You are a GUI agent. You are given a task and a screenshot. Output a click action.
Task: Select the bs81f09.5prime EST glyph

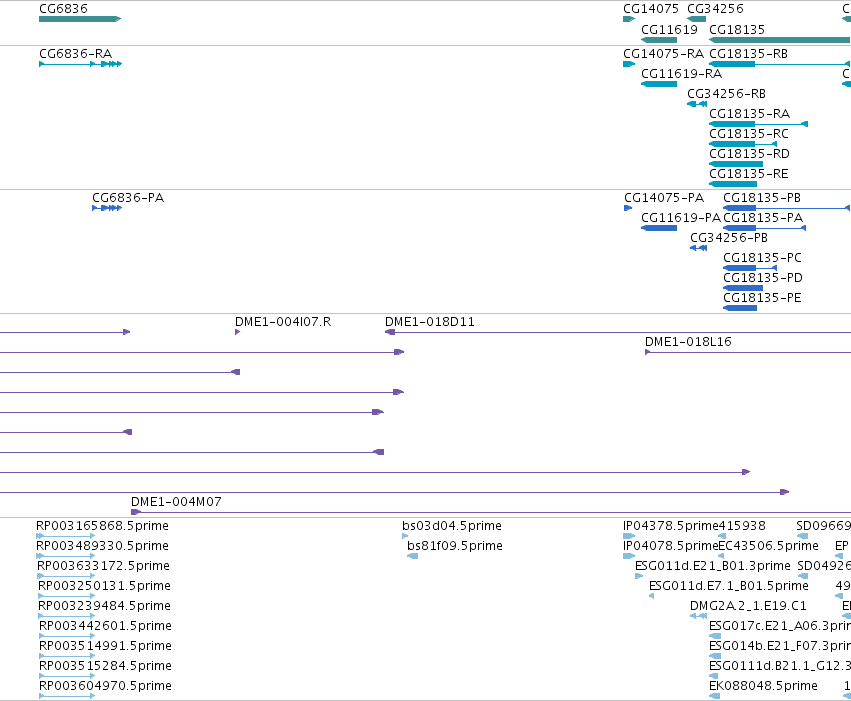tap(412, 556)
